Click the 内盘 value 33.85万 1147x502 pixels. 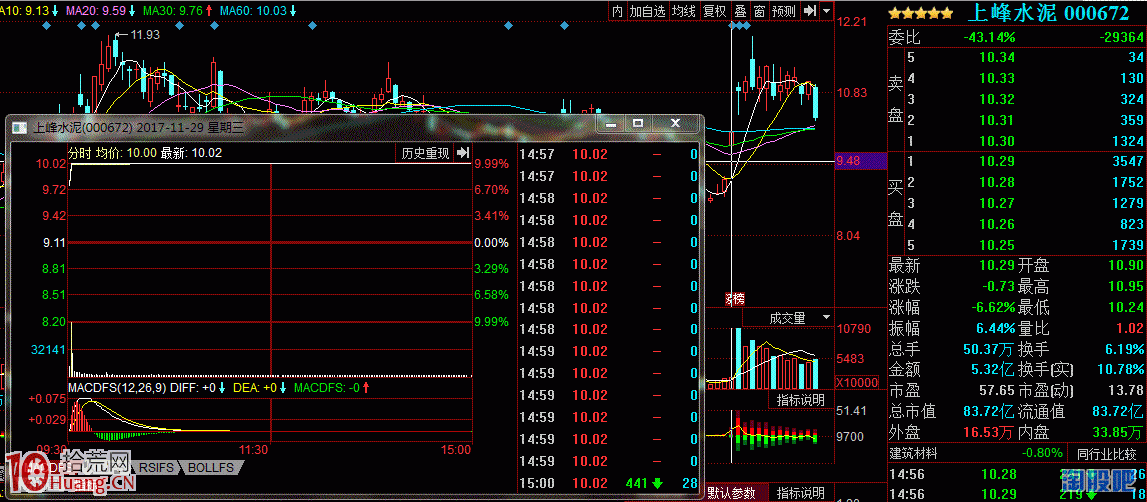click(1120, 432)
